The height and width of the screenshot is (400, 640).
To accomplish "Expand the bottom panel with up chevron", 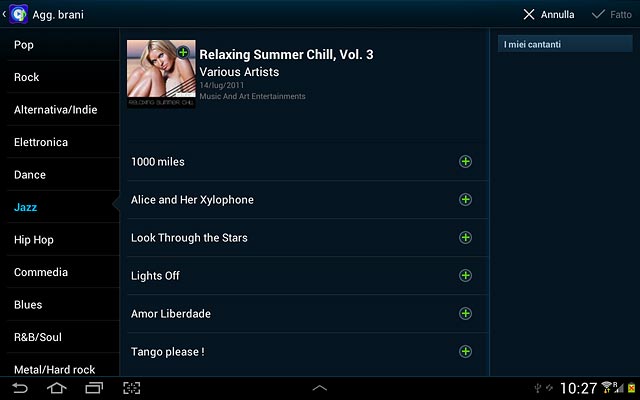I will [320, 388].
